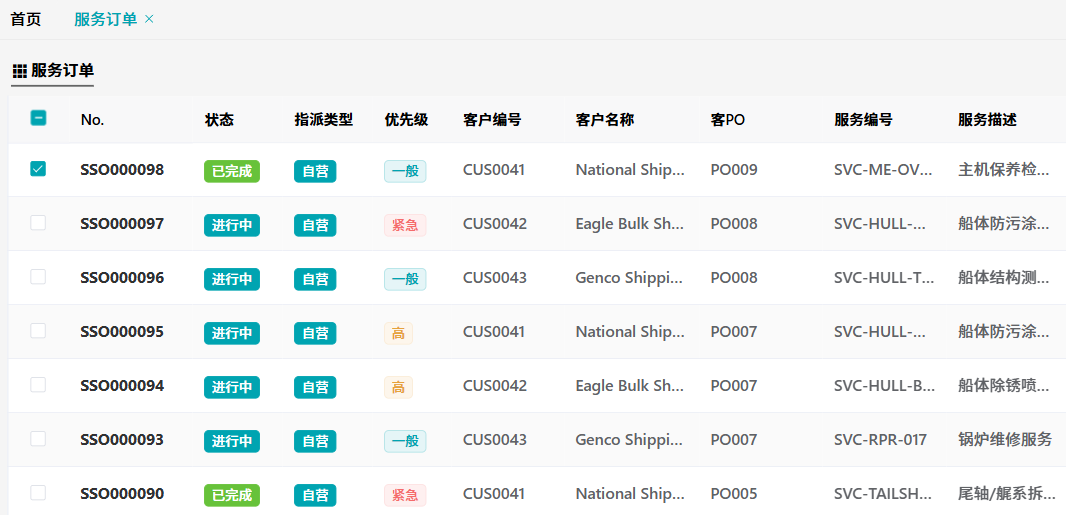1066x515 pixels.
Task: Click service code SVC-RPR-017
Action: click(x=880, y=440)
